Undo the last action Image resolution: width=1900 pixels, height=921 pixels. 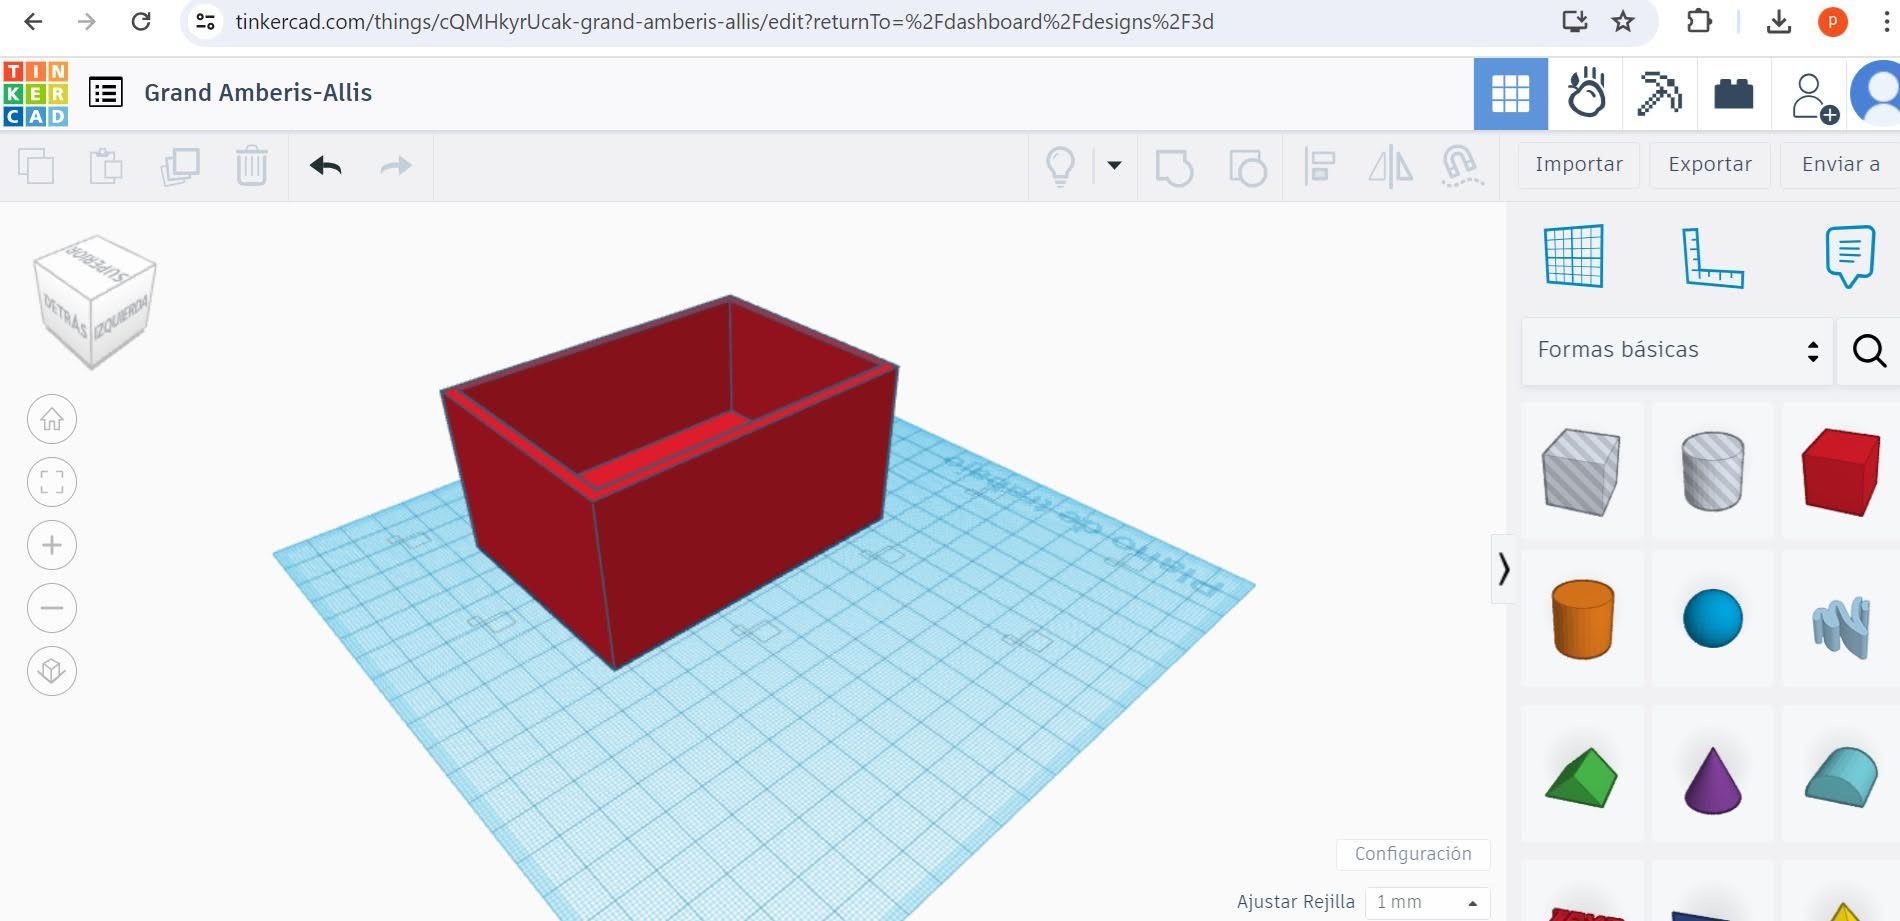pos(326,166)
